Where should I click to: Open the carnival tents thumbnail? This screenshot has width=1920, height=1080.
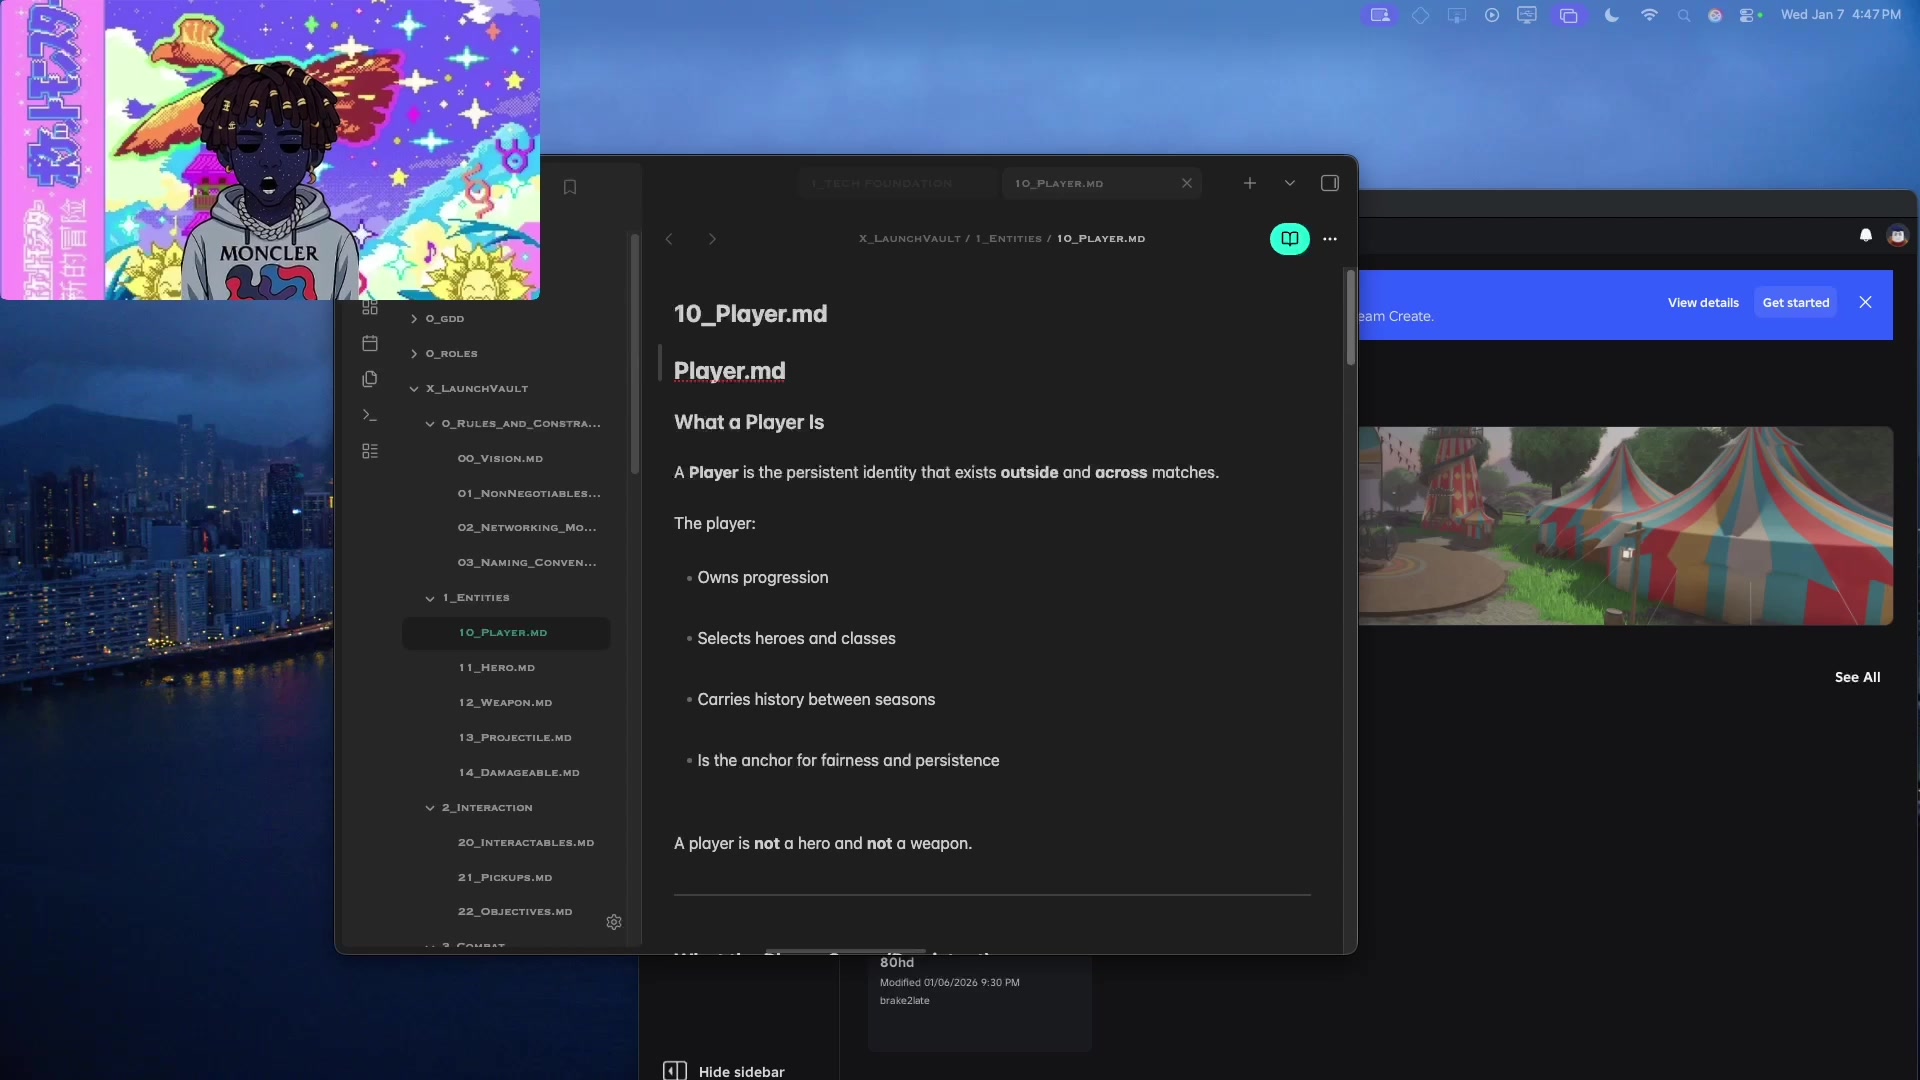tap(1626, 526)
